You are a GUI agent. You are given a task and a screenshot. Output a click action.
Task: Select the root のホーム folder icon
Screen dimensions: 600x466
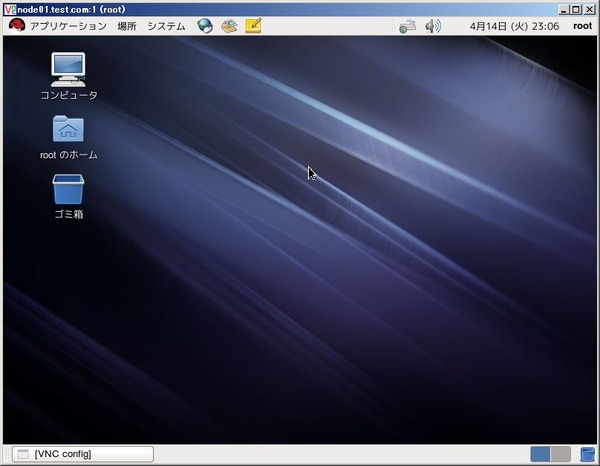point(68,137)
